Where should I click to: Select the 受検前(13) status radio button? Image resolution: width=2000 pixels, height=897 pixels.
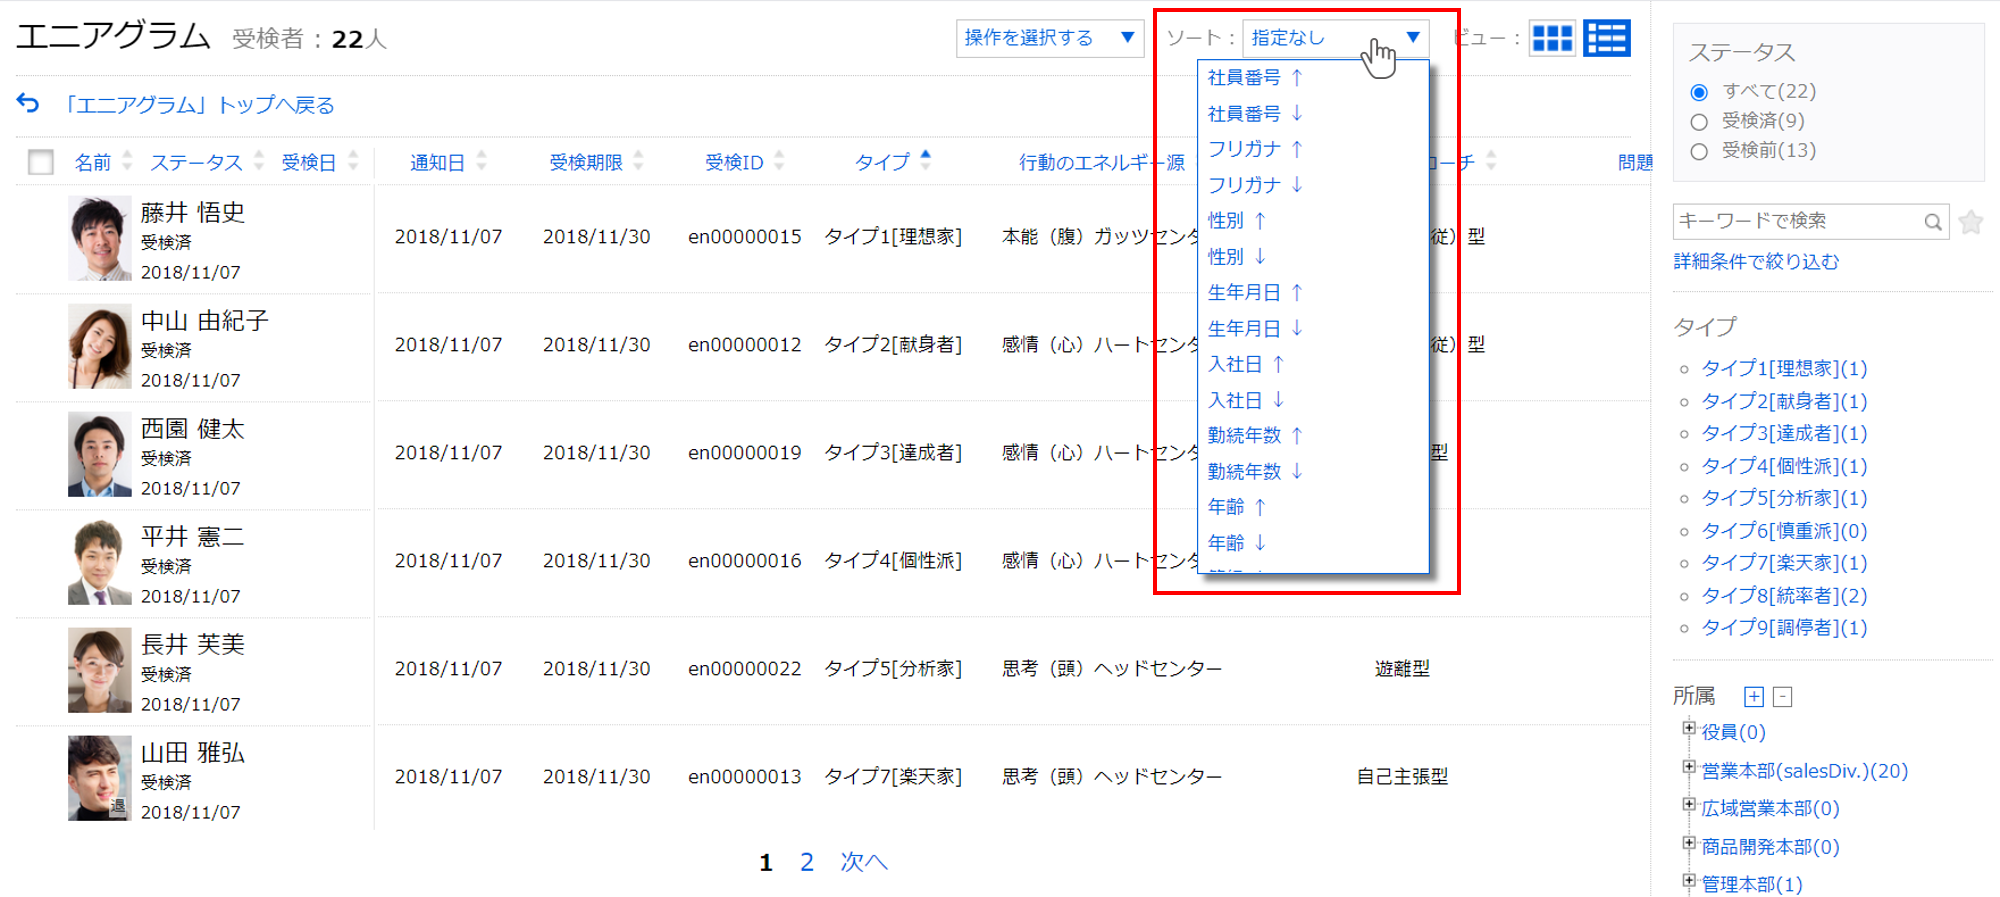point(1699,152)
